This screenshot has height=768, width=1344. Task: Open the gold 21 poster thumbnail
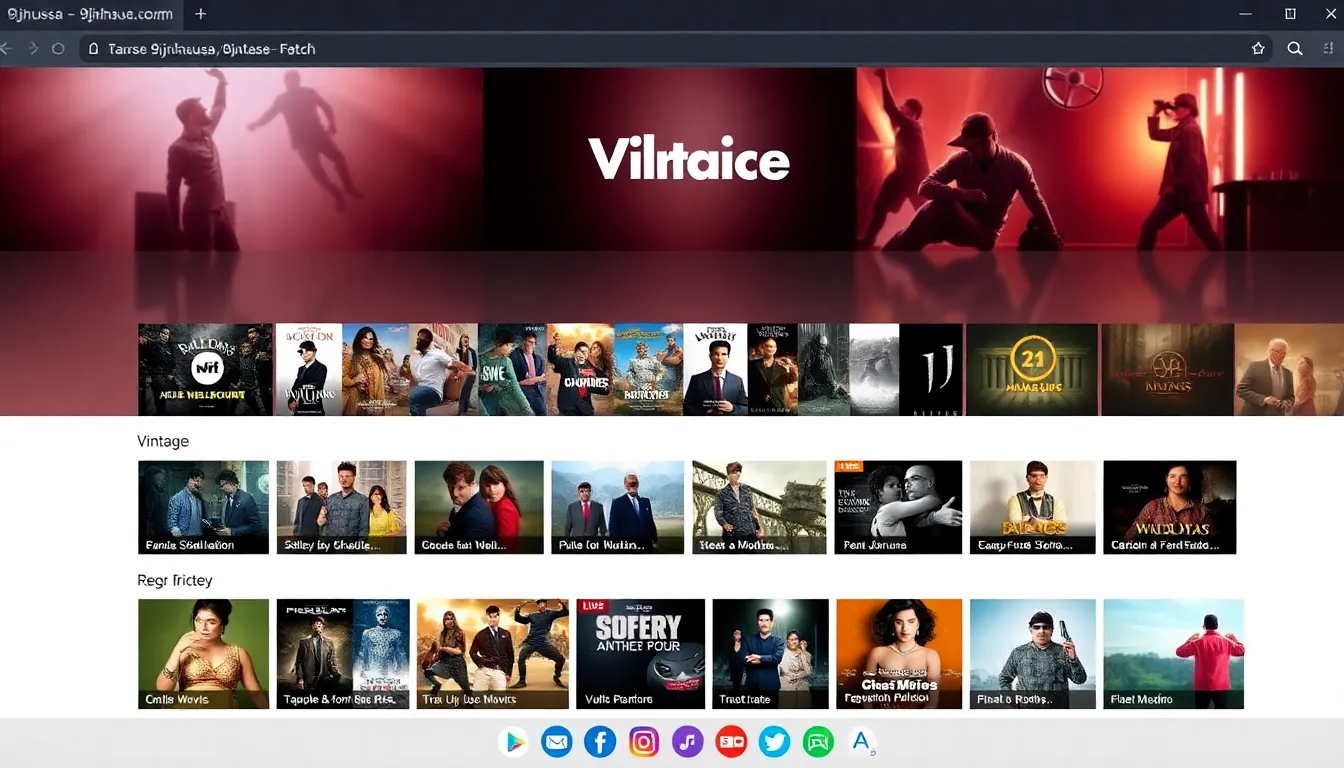(x=1031, y=369)
